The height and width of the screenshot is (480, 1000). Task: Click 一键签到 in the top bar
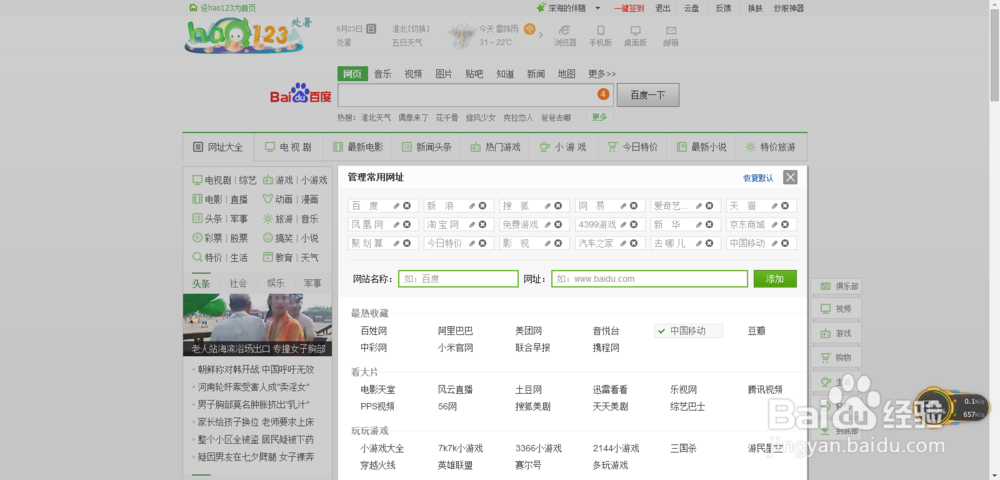[629, 8]
